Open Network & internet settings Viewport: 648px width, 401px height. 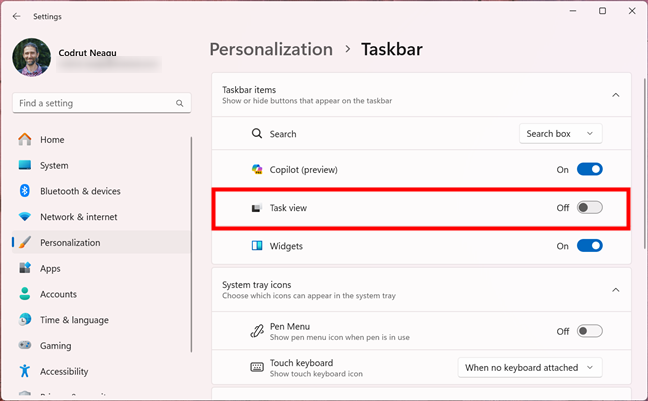pyautogui.click(x=101, y=217)
